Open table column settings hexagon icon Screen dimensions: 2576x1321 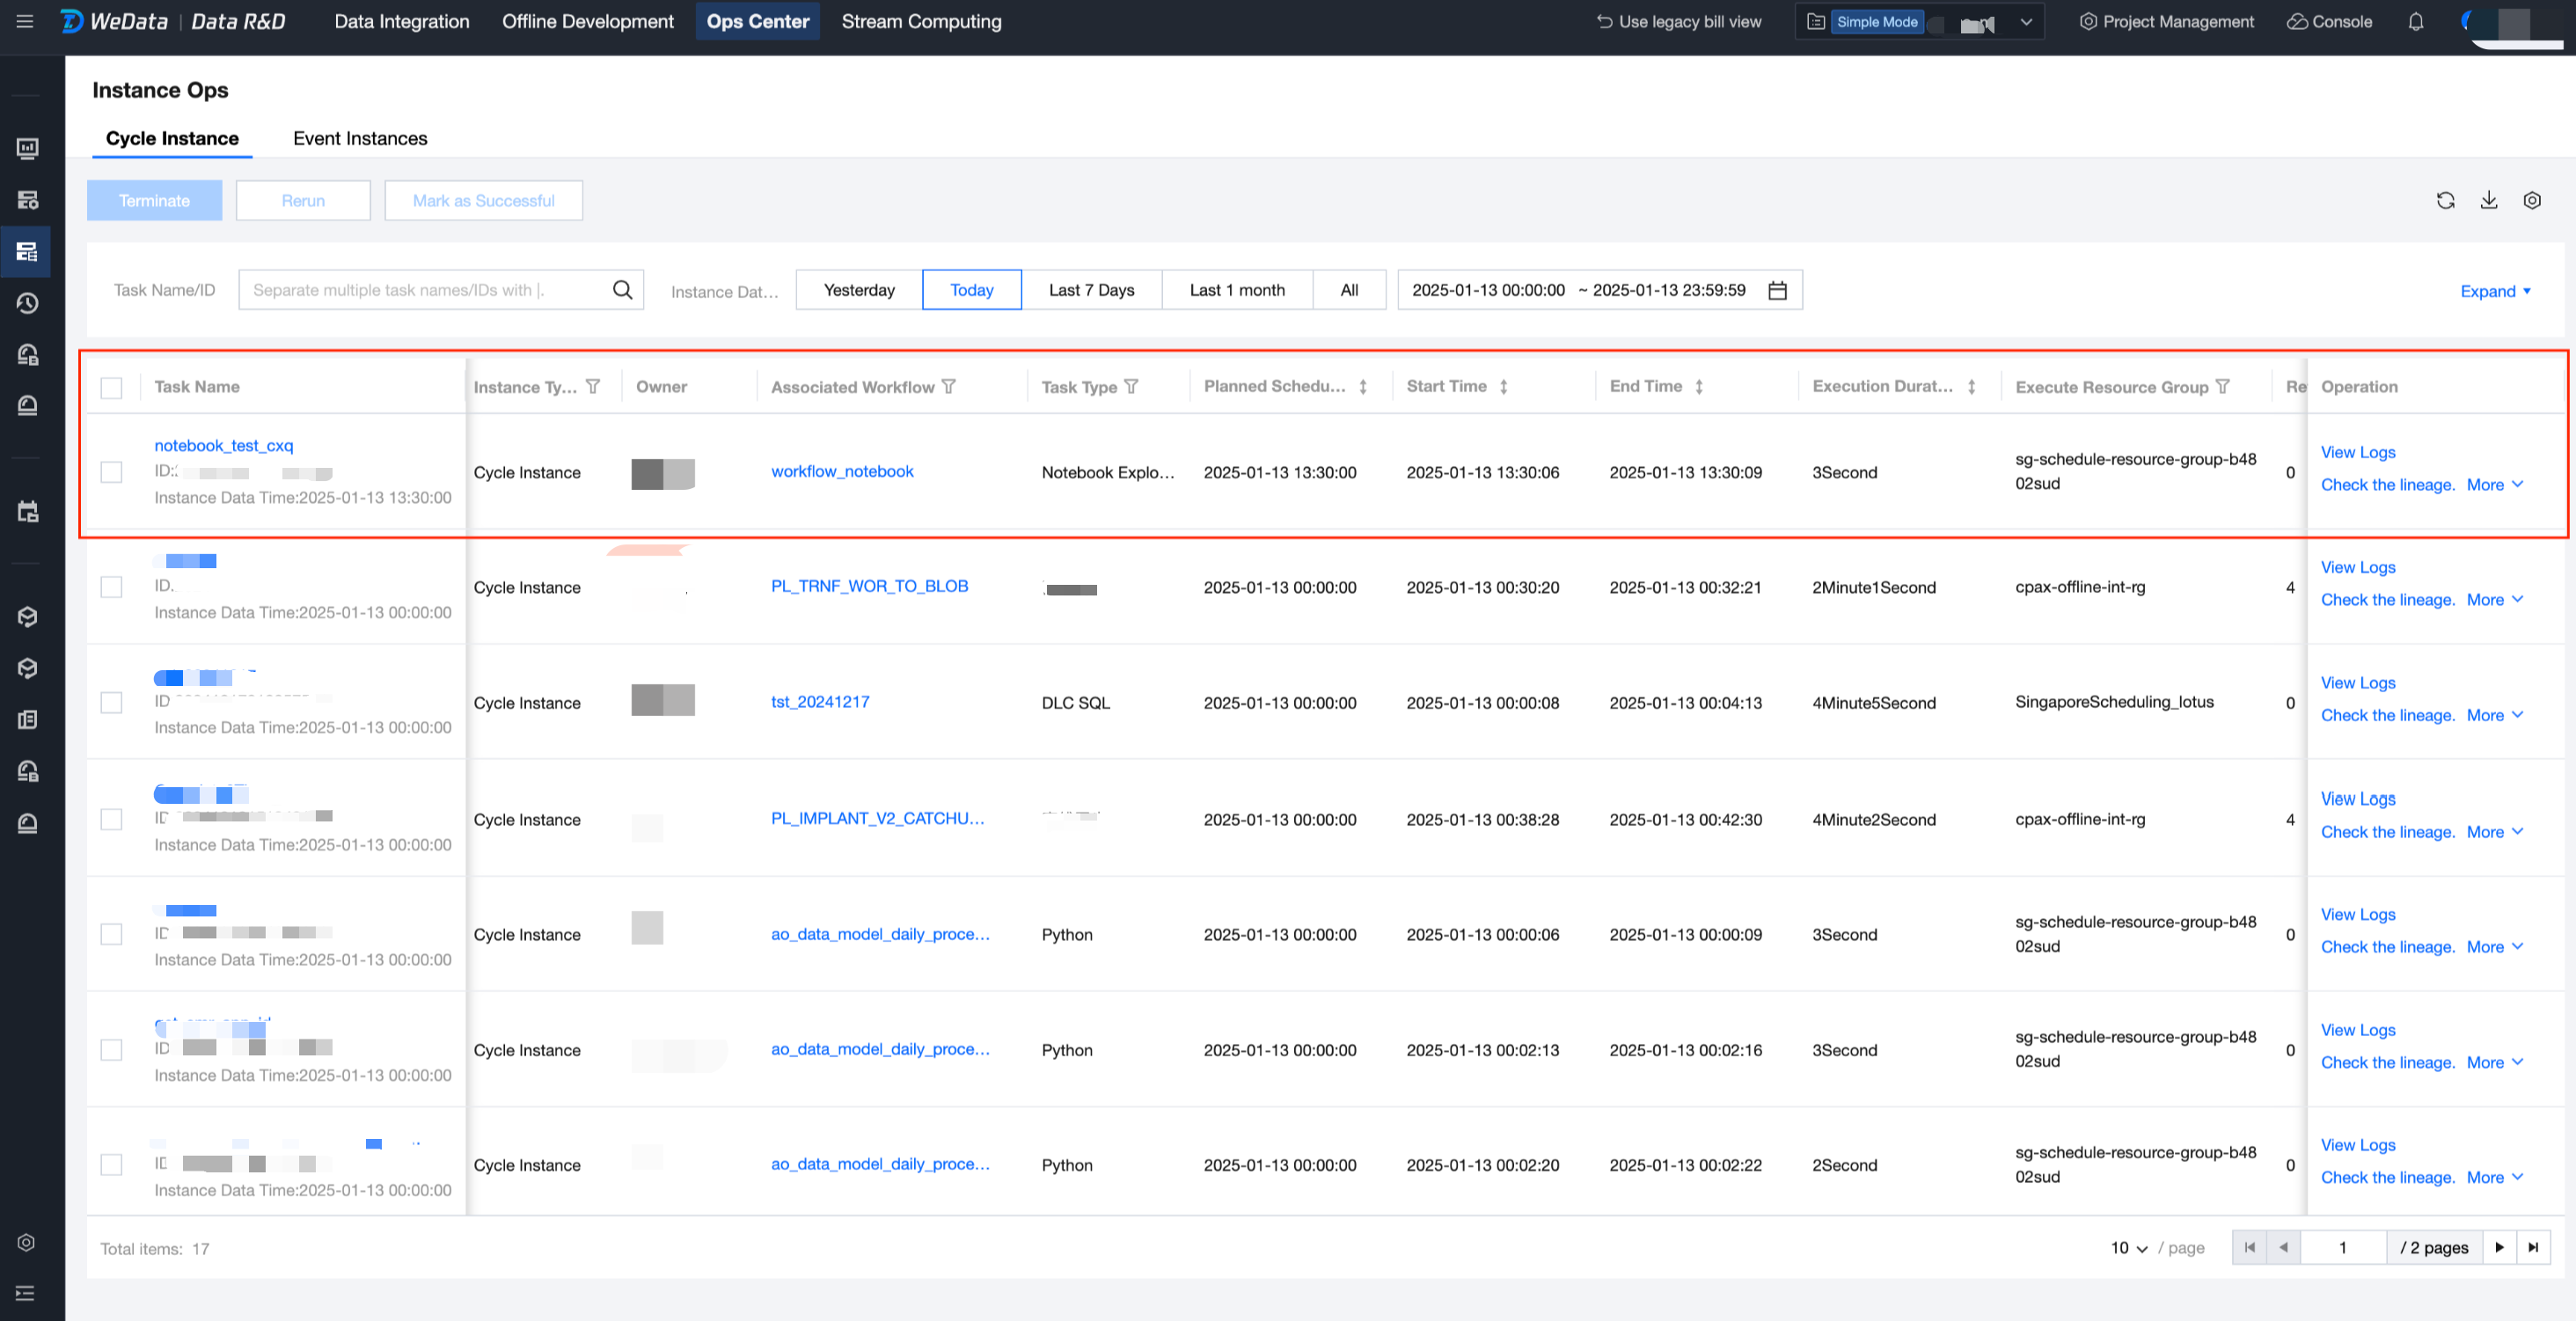click(2531, 200)
